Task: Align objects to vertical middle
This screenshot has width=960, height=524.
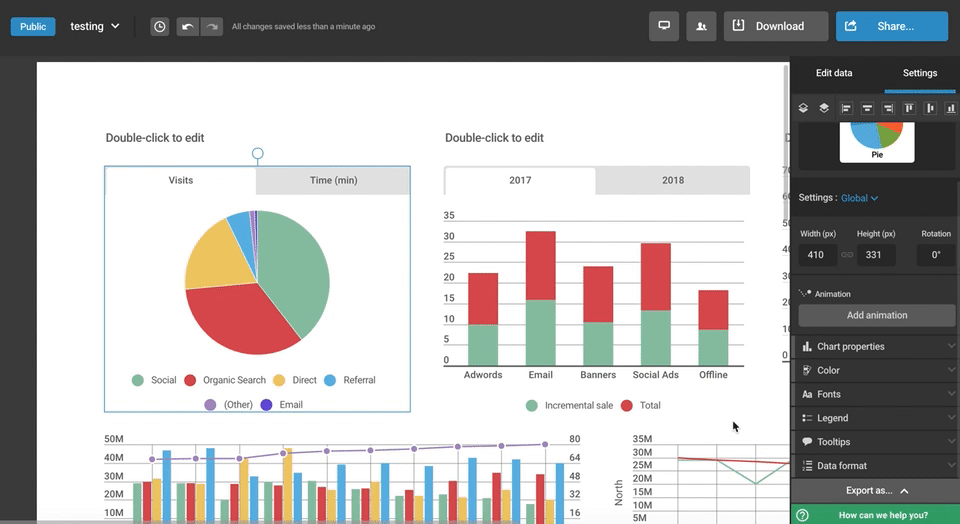Action: 930,108
